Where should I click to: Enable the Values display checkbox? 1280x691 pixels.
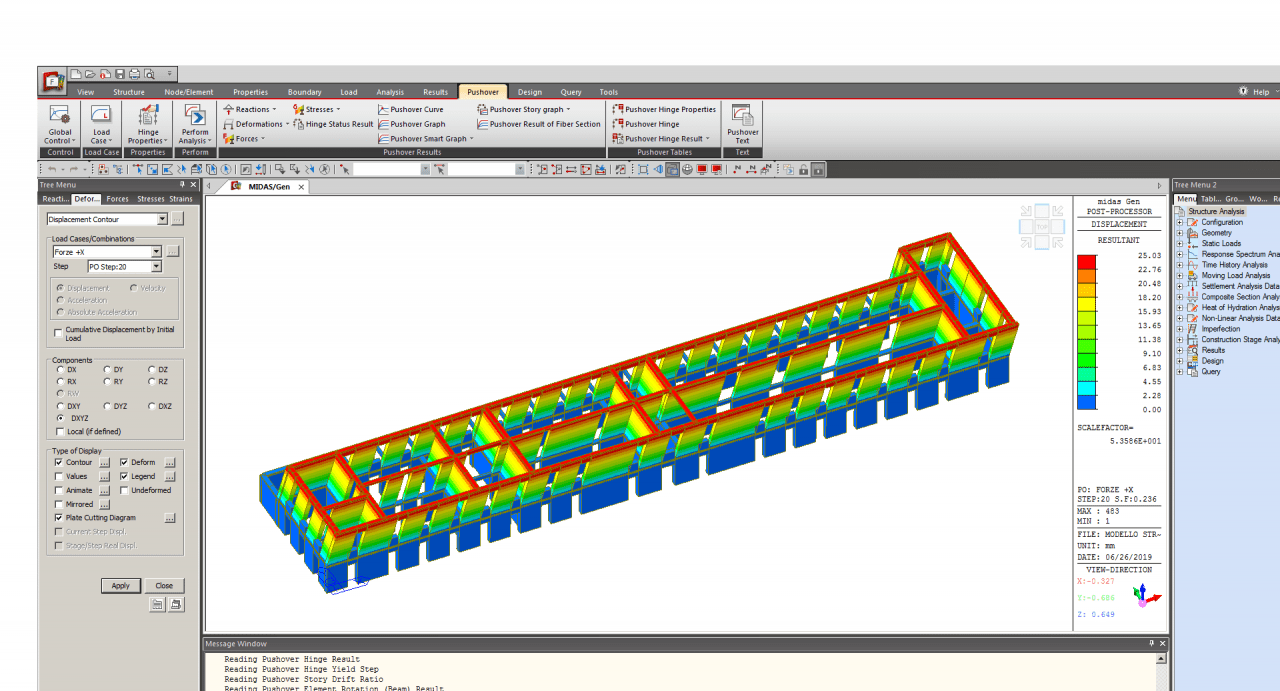[x=59, y=477]
